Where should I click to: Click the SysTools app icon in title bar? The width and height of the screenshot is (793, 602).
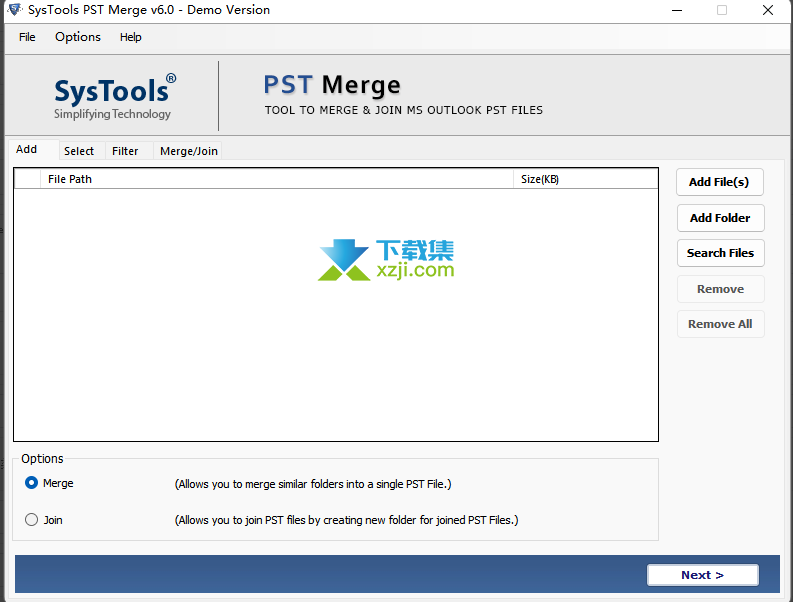click(x=15, y=9)
